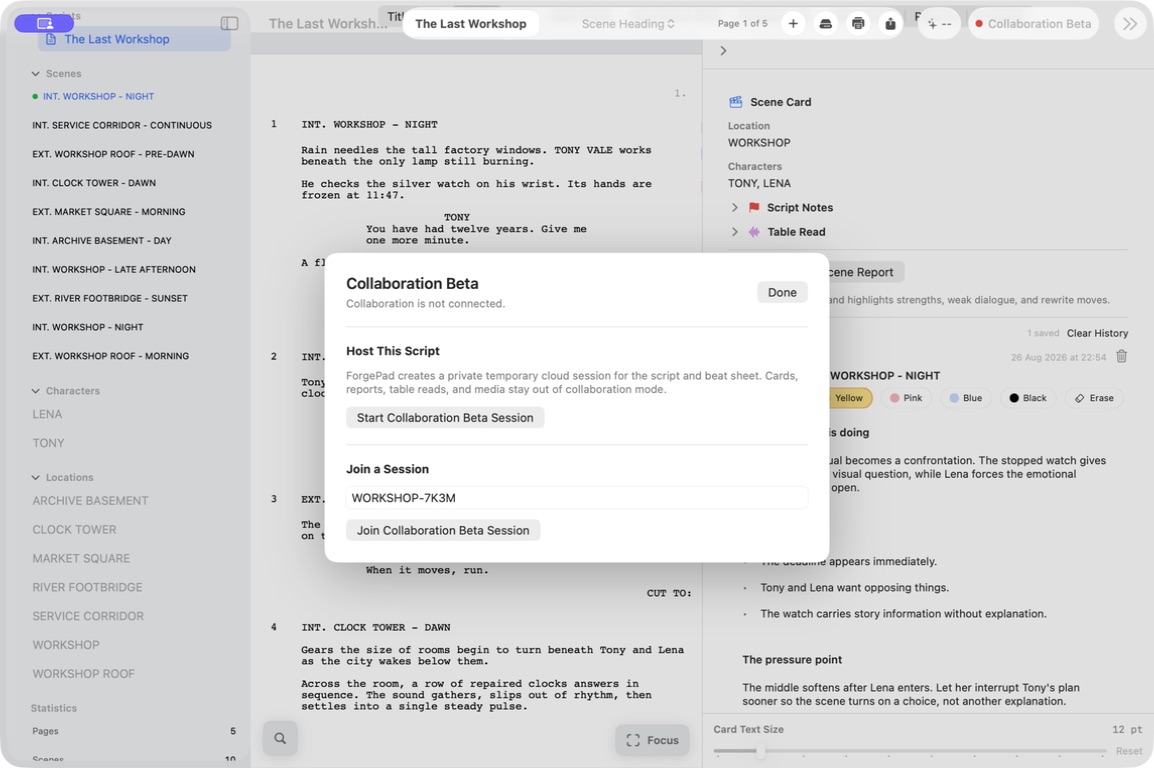
Task: Open search with magnifier icon
Action: 280,738
